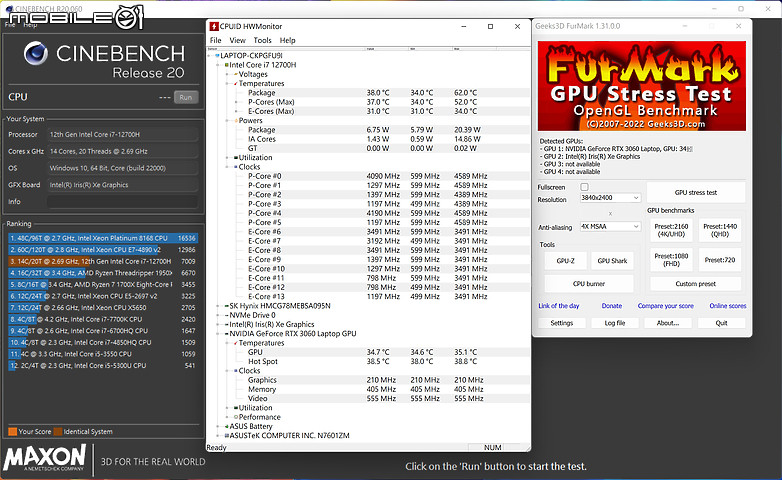Launch the GPU Shark tool

[x=612, y=261]
